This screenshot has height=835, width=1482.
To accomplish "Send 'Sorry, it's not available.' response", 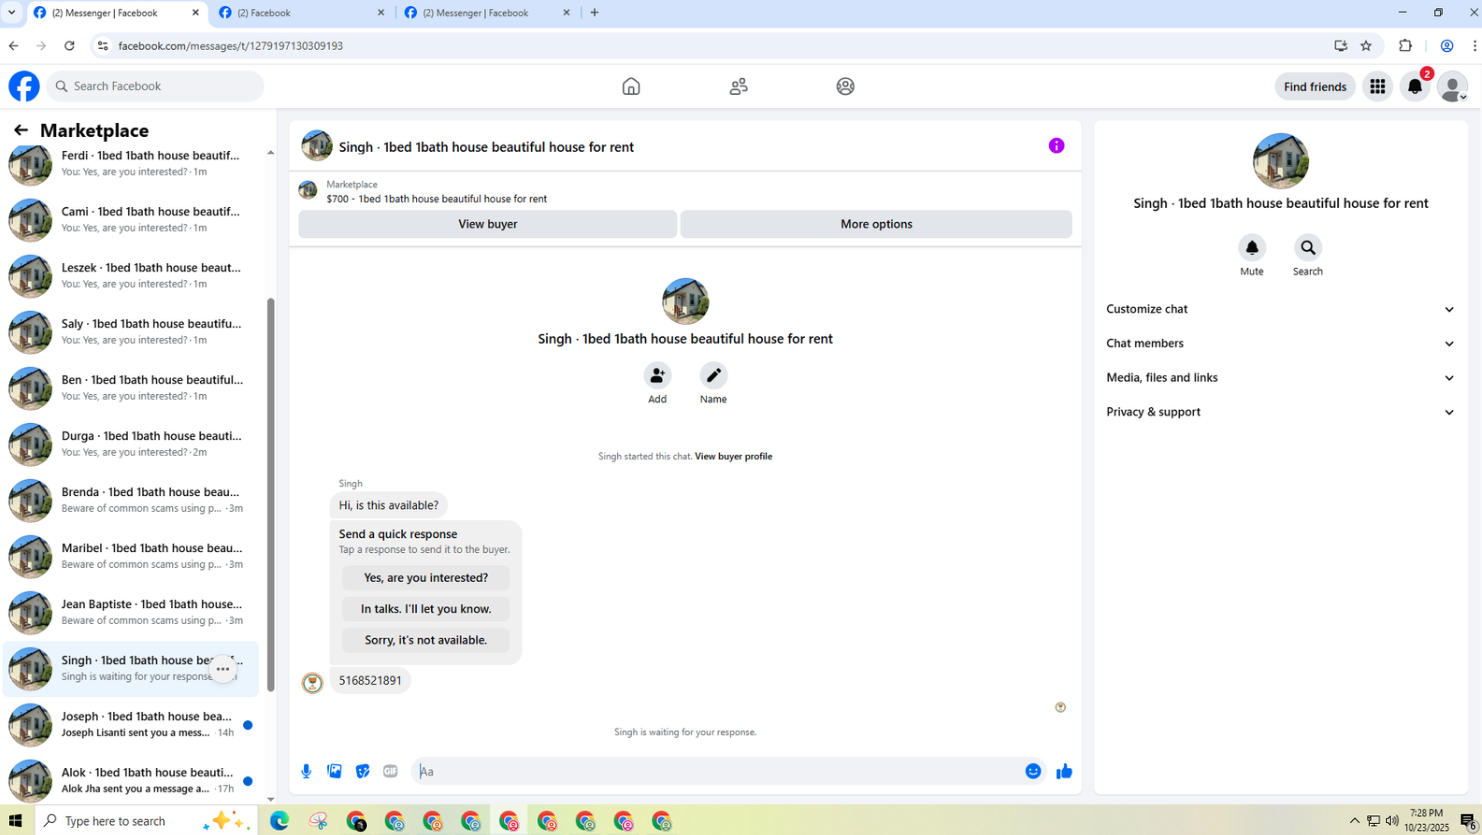I will coord(426,640).
